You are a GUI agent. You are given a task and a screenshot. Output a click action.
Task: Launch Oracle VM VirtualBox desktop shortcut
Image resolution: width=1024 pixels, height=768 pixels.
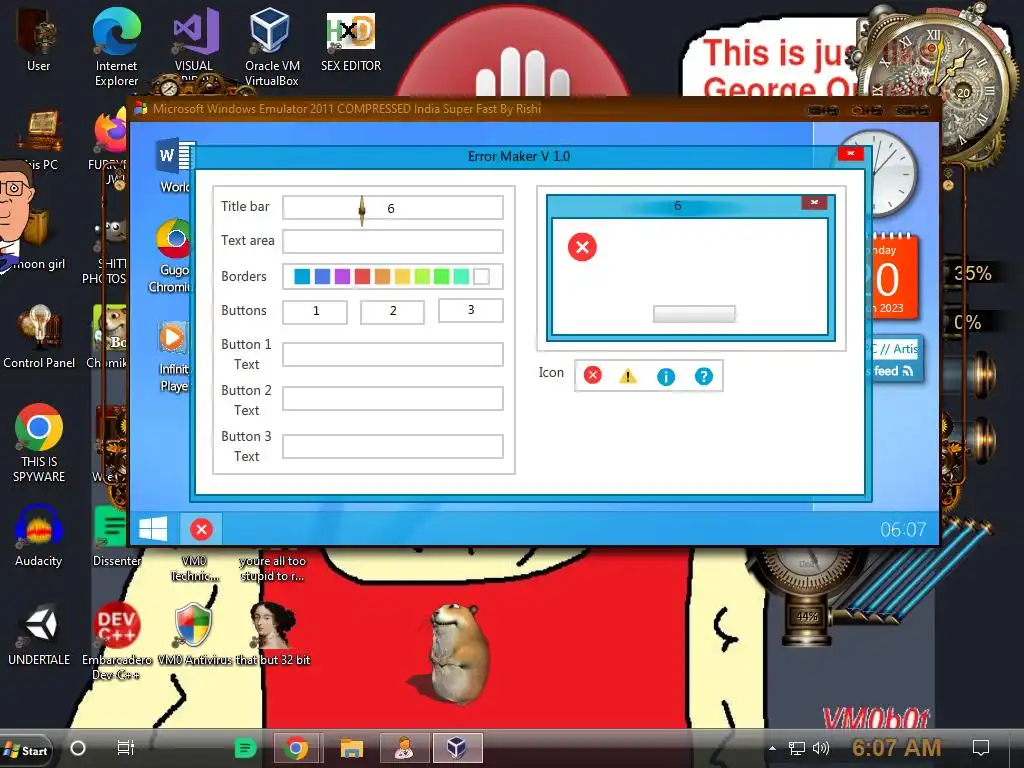click(x=272, y=47)
